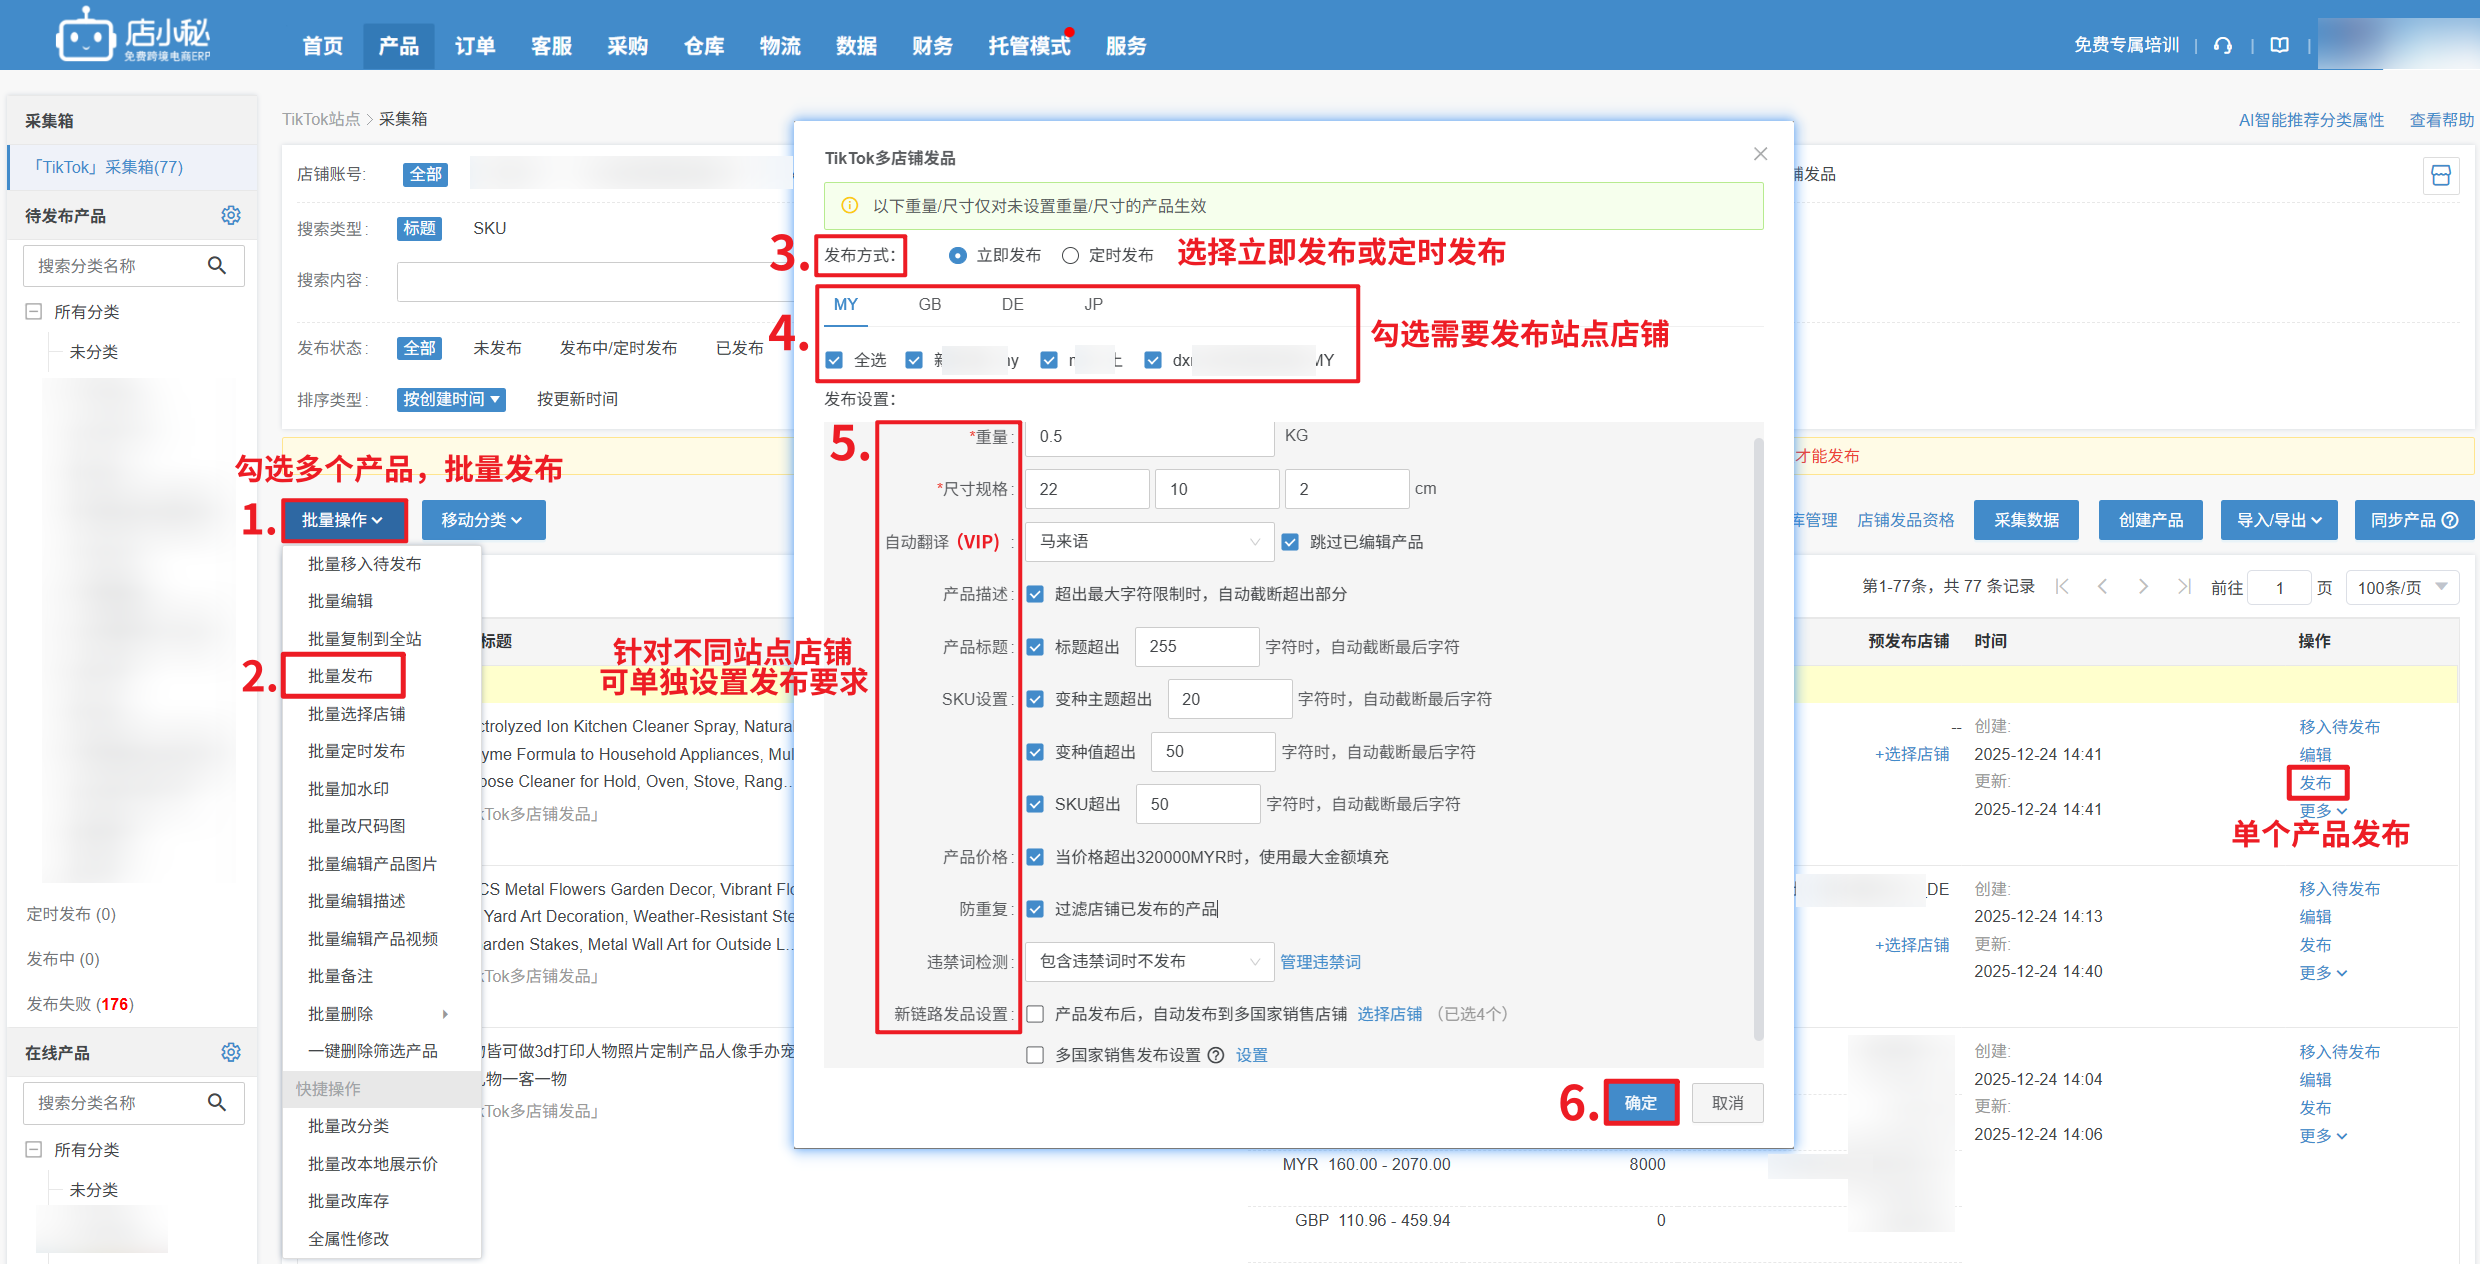
Task: Select the 定时发布 radio option
Action: [x=1071, y=255]
